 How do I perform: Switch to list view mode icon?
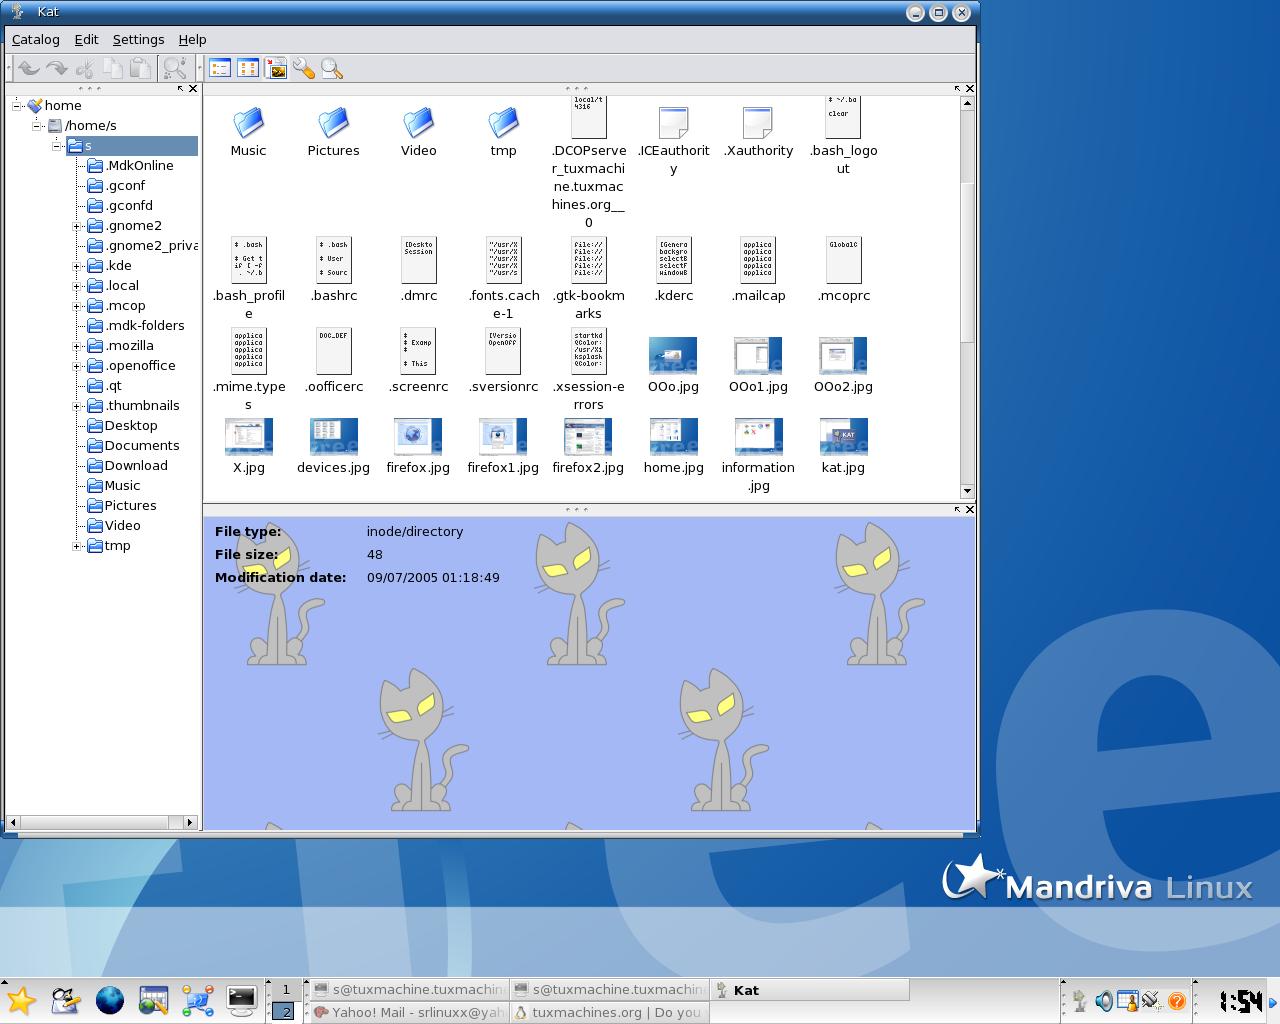tap(220, 68)
